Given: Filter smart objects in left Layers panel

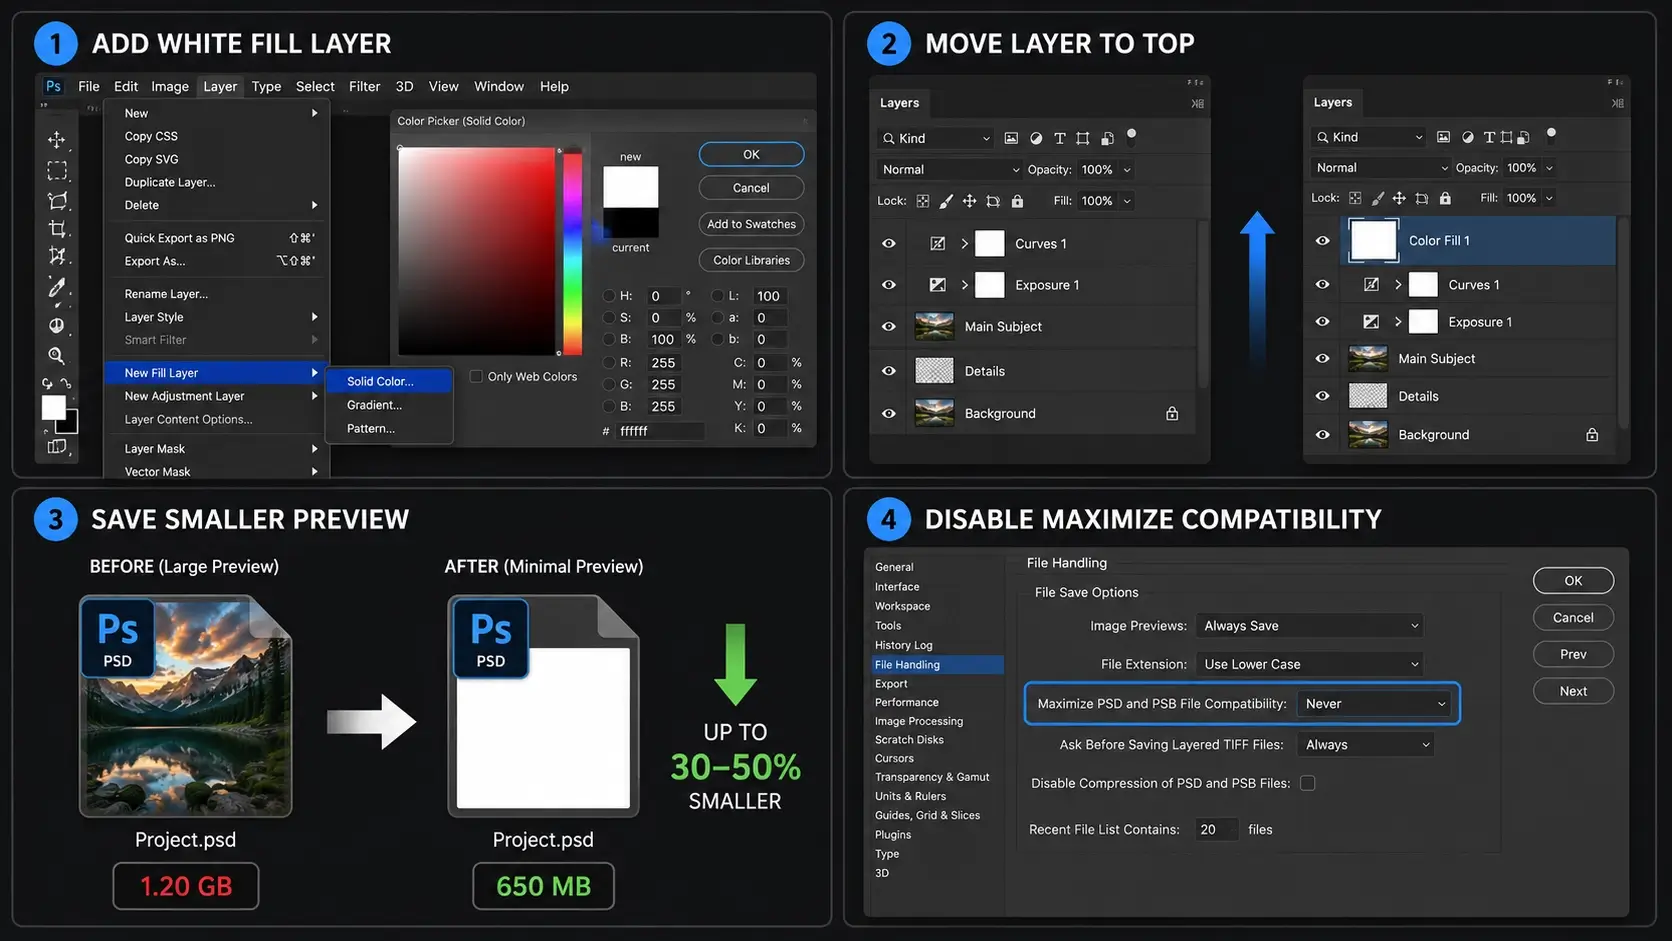Looking at the screenshot, I should pyautogui.click(x=1107, y=138).
